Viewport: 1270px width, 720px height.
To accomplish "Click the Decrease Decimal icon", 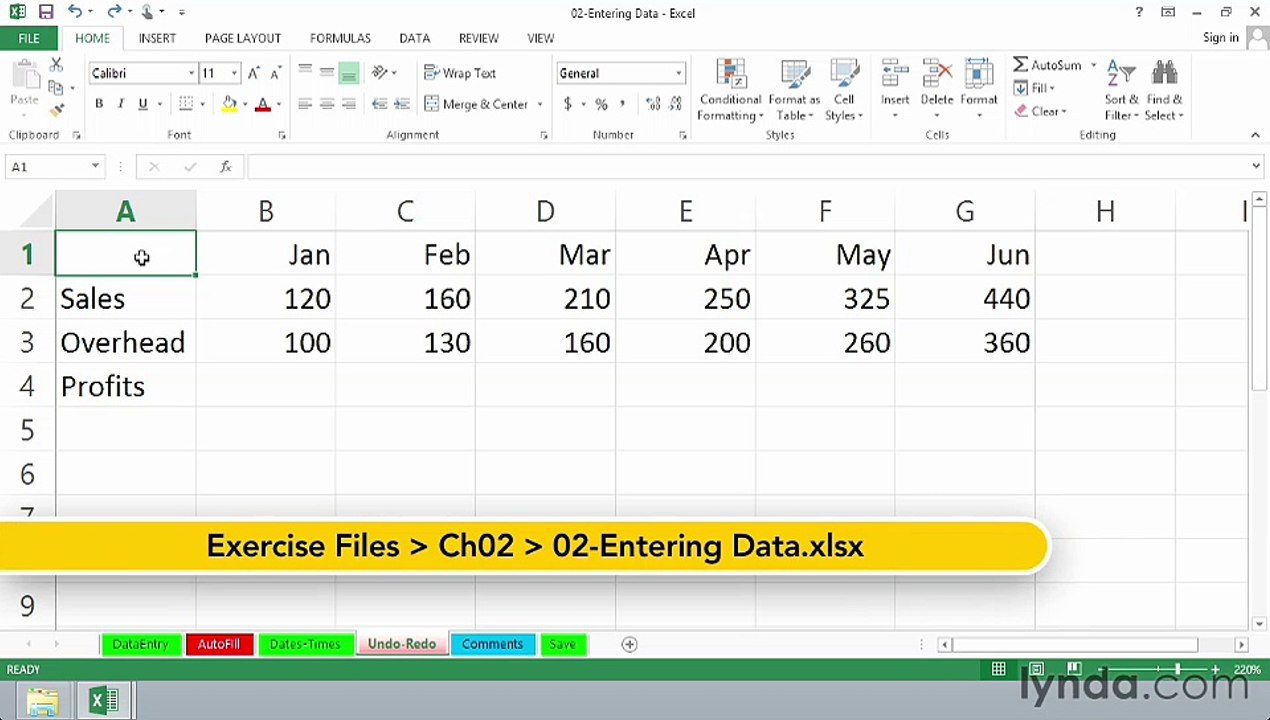I will (x=676, y=104).
